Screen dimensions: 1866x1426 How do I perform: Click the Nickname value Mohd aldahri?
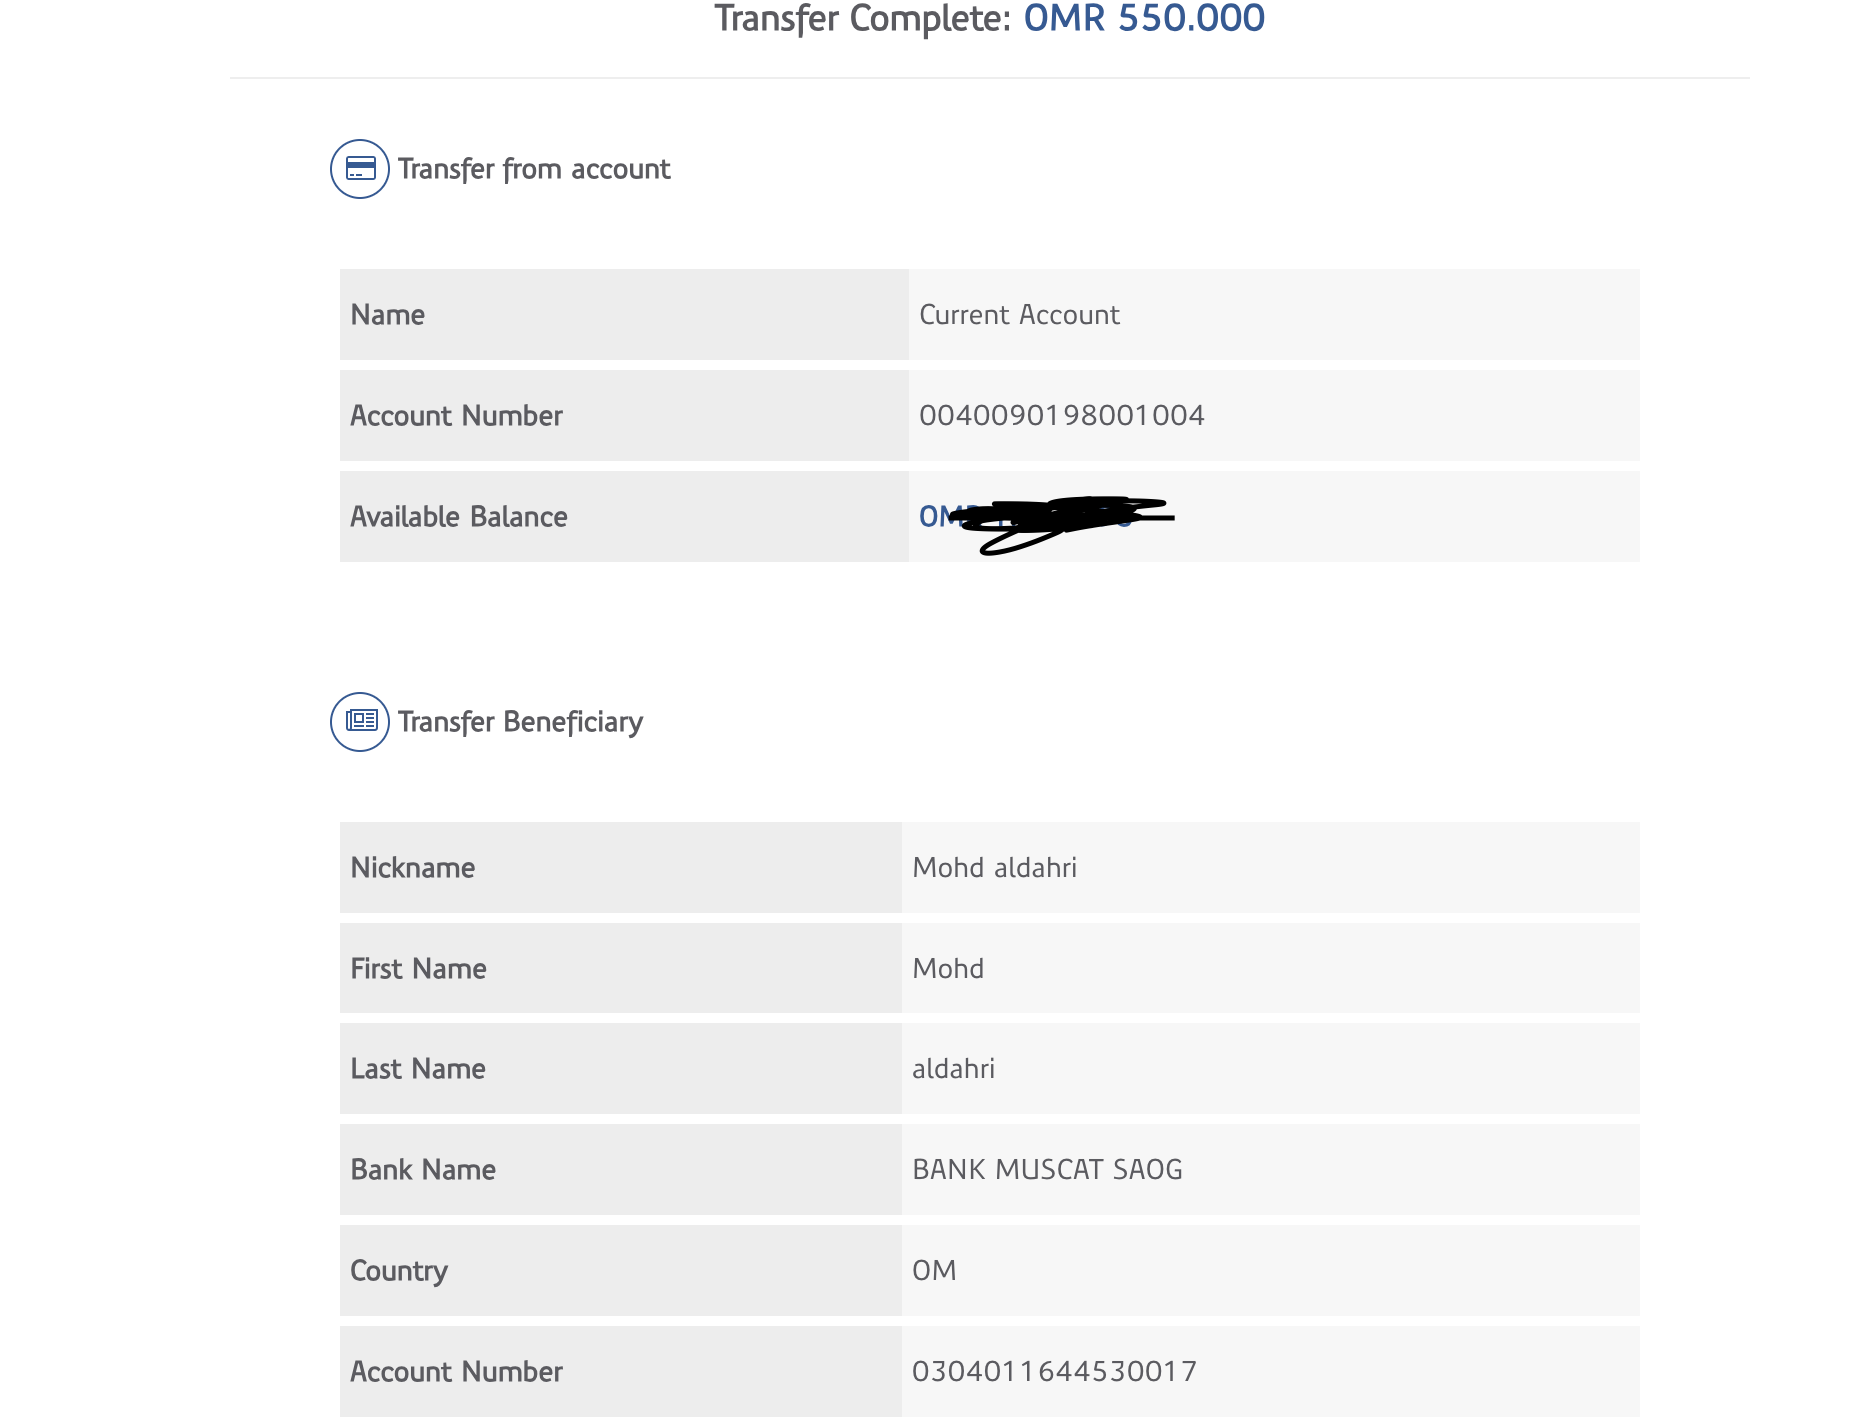[994, 868]
